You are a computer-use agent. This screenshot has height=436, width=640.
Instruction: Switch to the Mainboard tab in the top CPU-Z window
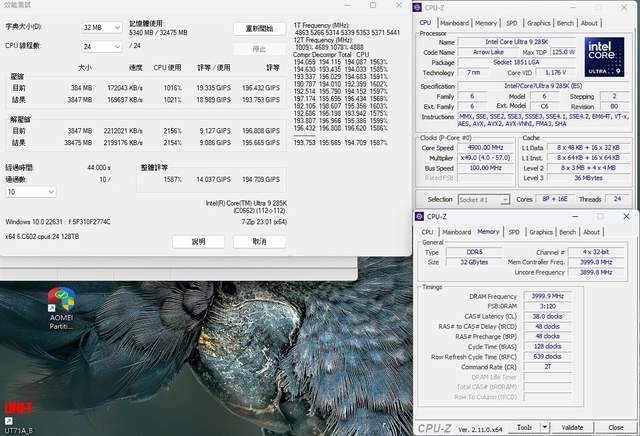[454, 23]
